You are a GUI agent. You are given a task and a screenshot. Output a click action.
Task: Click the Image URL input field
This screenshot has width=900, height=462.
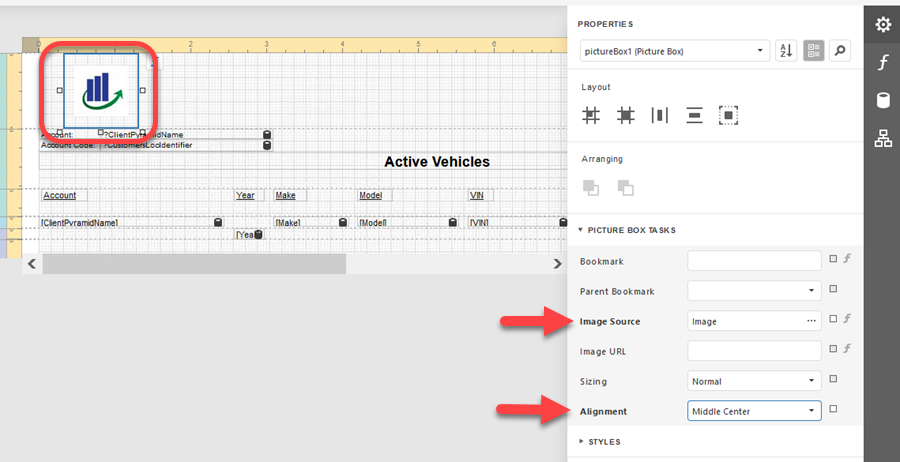pos(754,351)
